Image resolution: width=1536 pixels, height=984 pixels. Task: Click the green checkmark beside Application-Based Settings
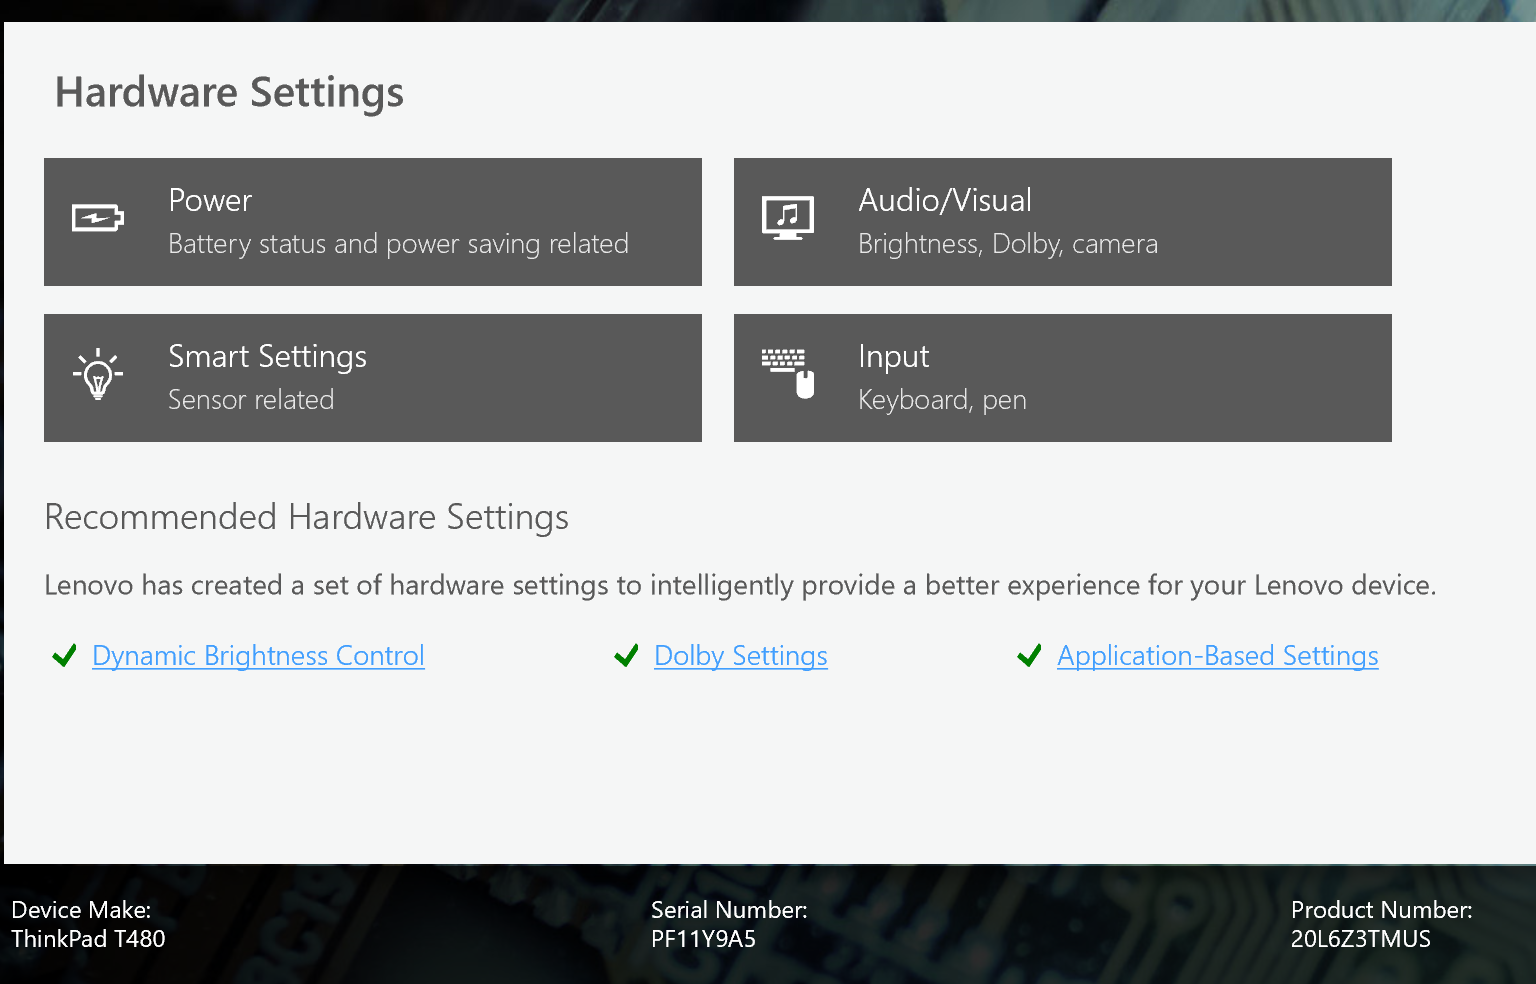[x=1029, y=655]
